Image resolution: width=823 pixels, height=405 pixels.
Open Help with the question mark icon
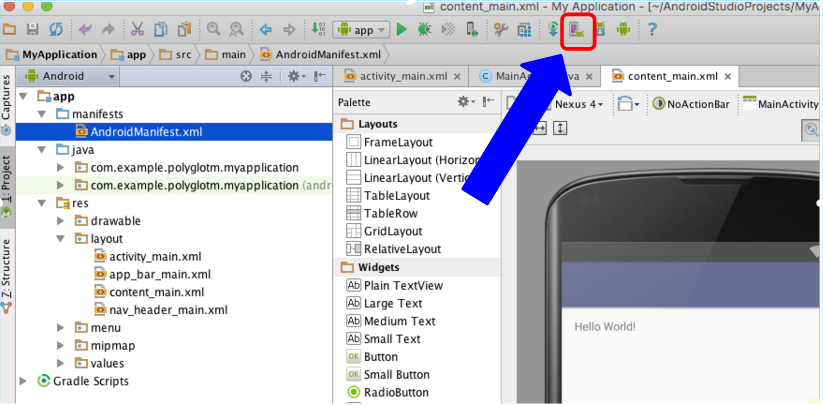pyautogui.click(x=651, y=29)
